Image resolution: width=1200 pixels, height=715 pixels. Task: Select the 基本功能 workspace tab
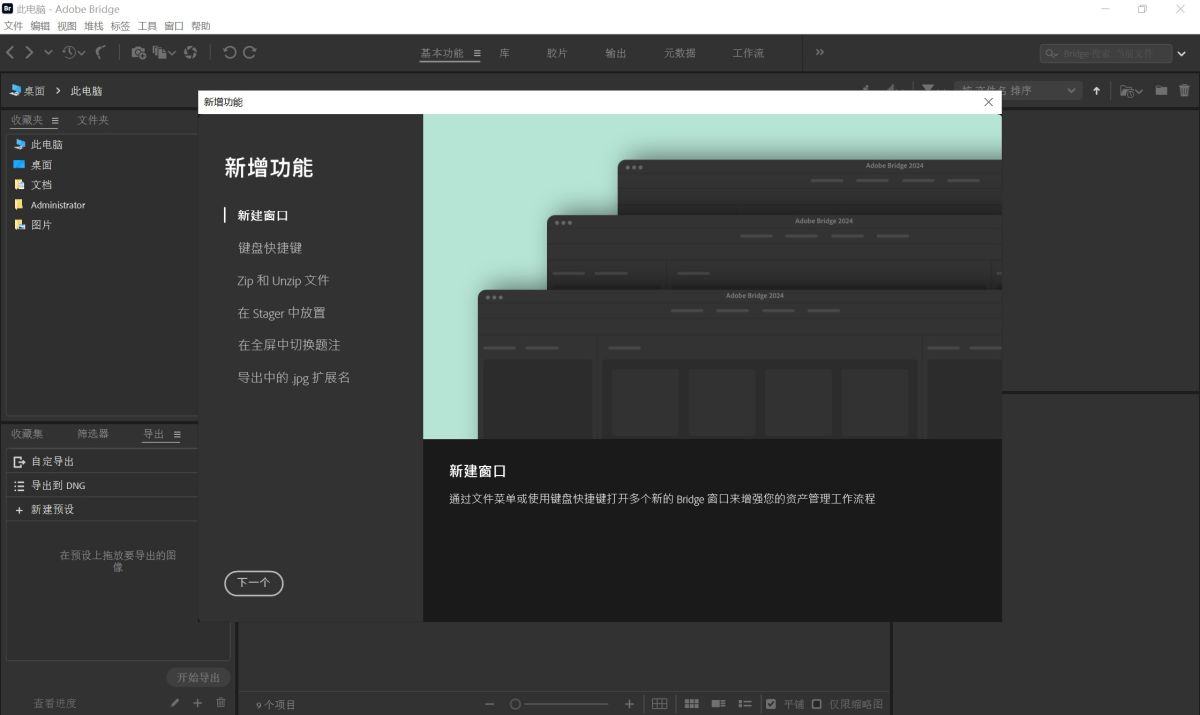click(x=441, y=53)
